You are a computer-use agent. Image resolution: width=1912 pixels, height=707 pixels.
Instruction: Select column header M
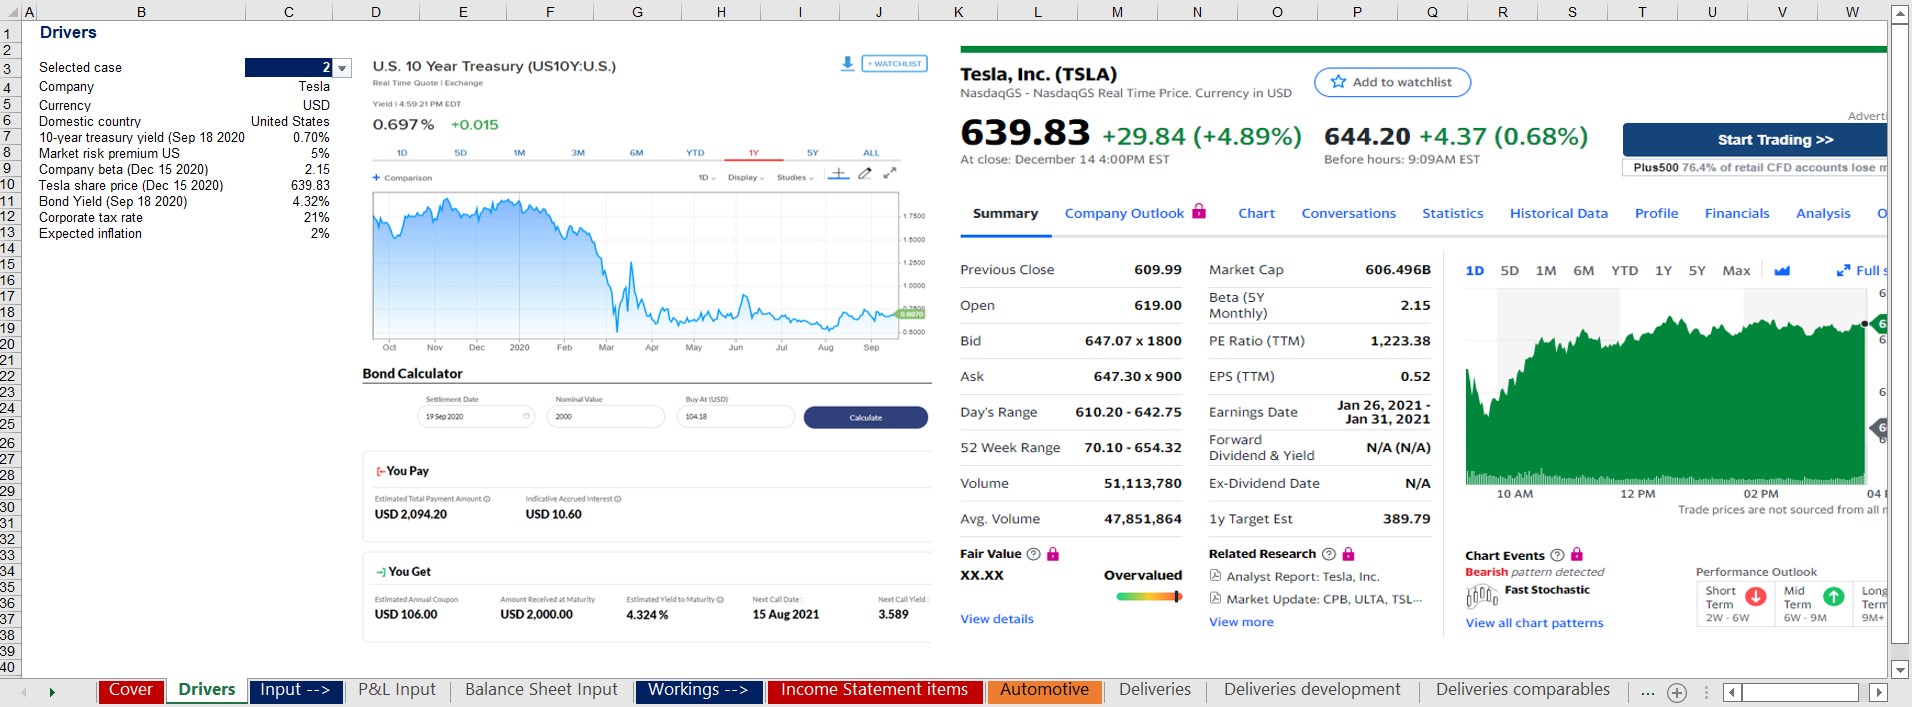[x=1117, y=12]
